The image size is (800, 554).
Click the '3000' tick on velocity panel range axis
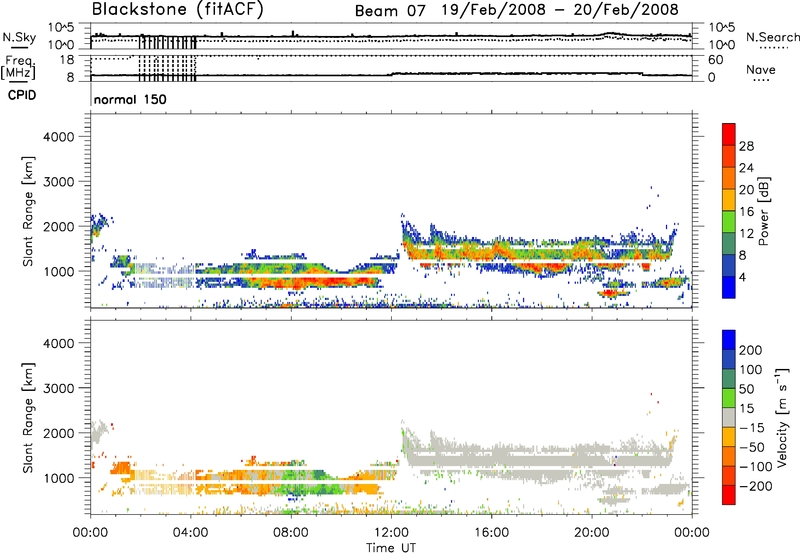coord(58,388)
